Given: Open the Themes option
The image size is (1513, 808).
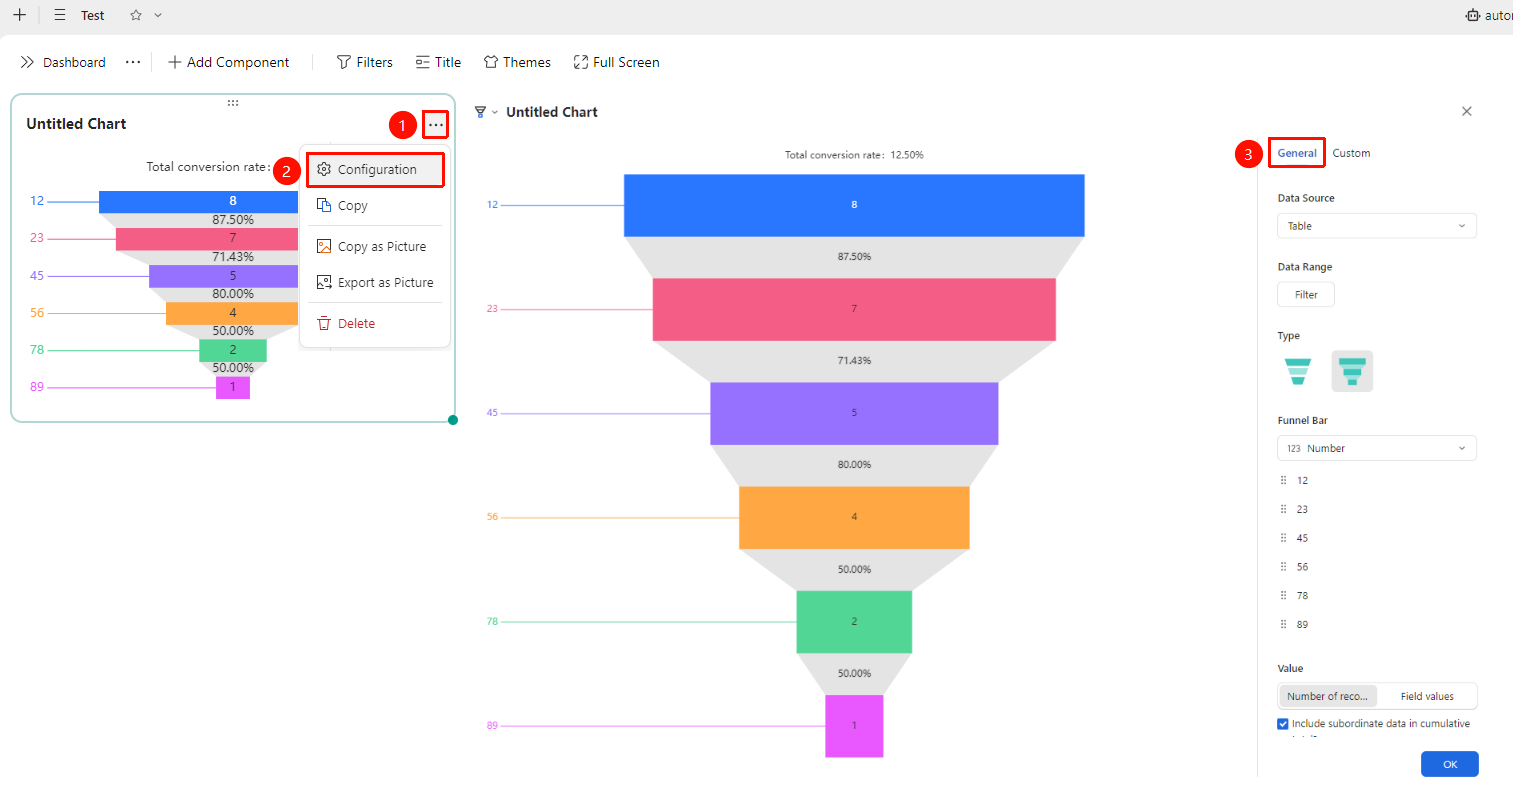Looking at the screenshot, I should [517, 62].
